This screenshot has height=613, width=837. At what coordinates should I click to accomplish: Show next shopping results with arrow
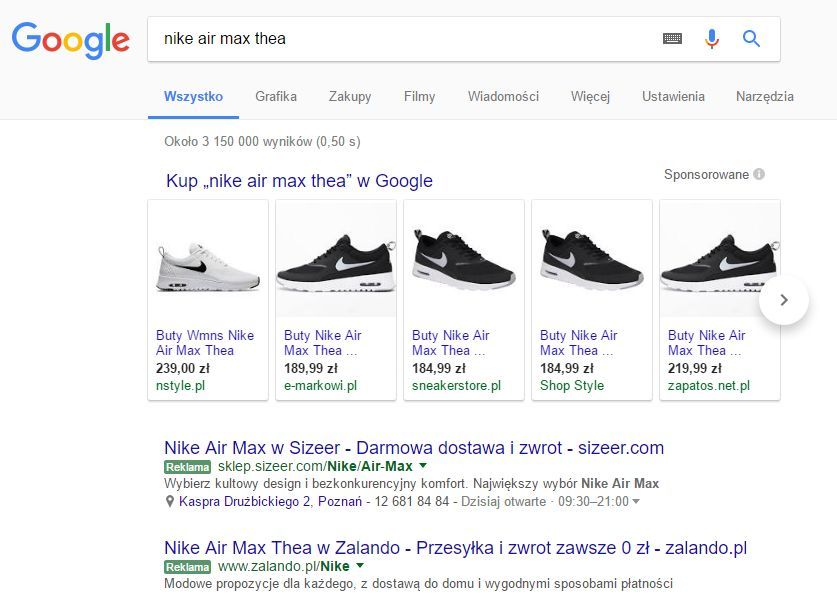(x=784, y=300)
